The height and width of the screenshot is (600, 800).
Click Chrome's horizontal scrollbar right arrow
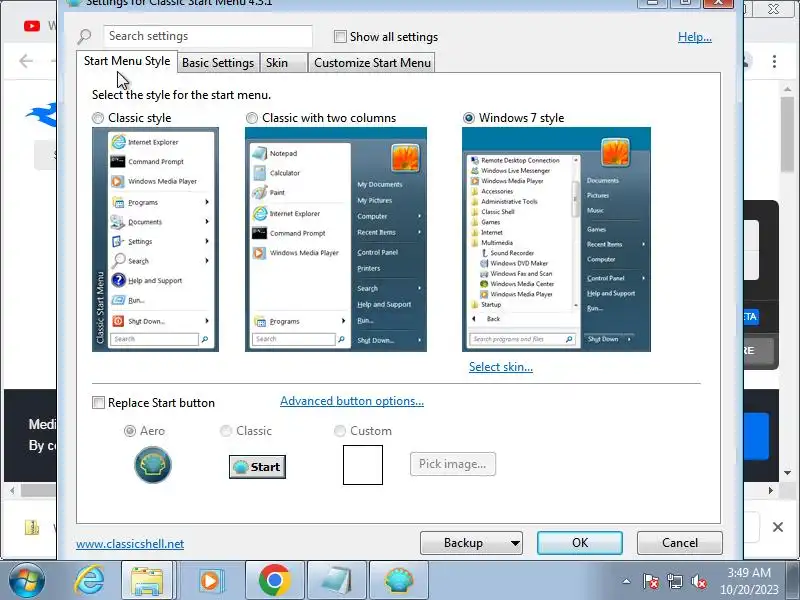pos(771,490)
